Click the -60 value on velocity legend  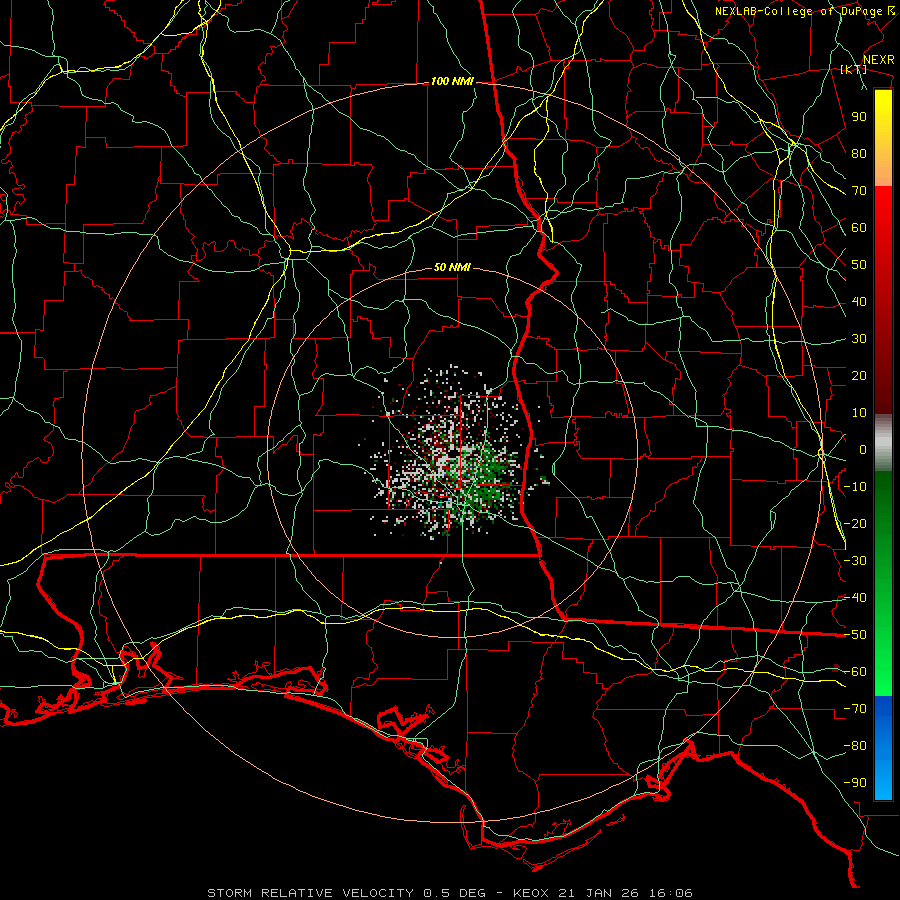coord(855,672)
